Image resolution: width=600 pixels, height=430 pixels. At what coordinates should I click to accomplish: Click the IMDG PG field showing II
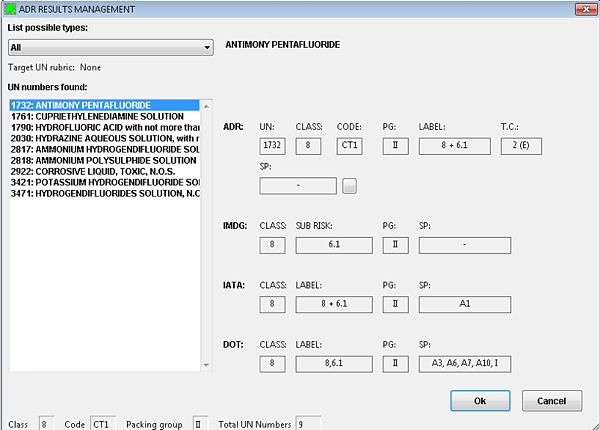tap(395, 245)
